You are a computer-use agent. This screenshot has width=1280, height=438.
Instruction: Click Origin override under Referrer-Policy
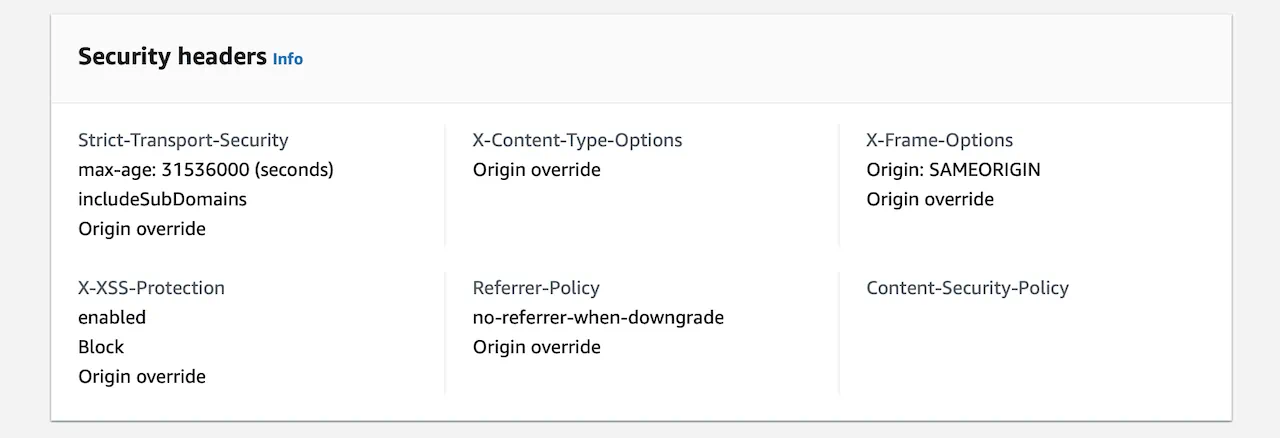tap(536, 347)
